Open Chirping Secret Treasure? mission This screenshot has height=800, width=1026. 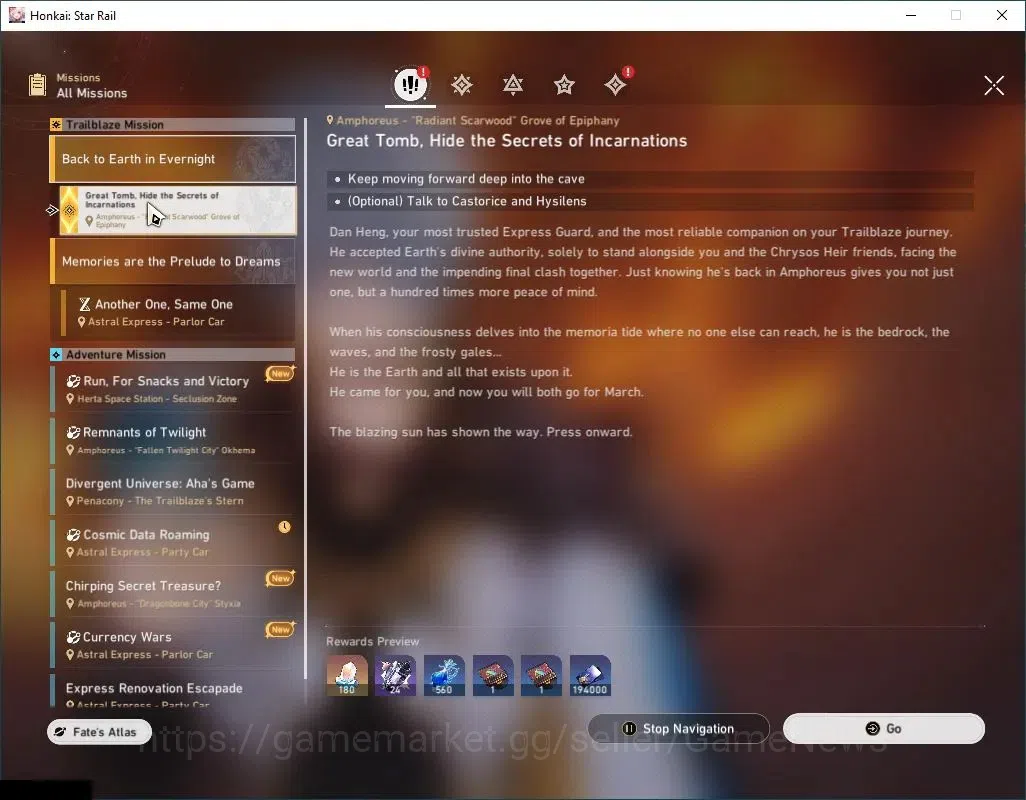[173, 593]
